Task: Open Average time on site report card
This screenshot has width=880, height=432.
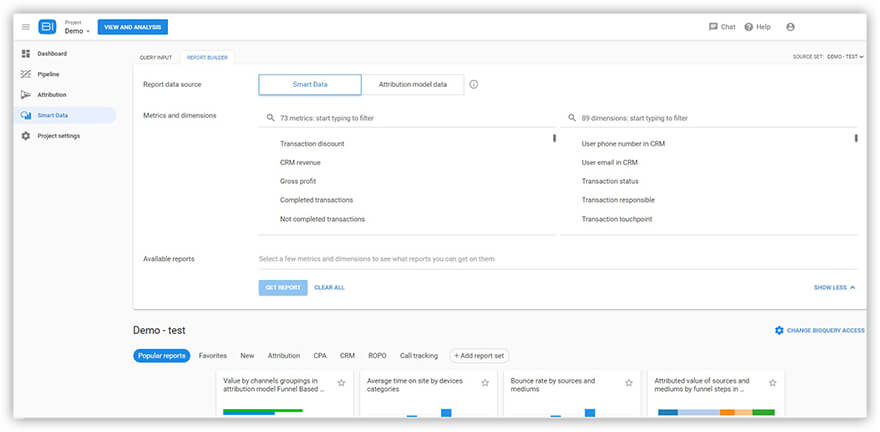Action: coord(428,394)
